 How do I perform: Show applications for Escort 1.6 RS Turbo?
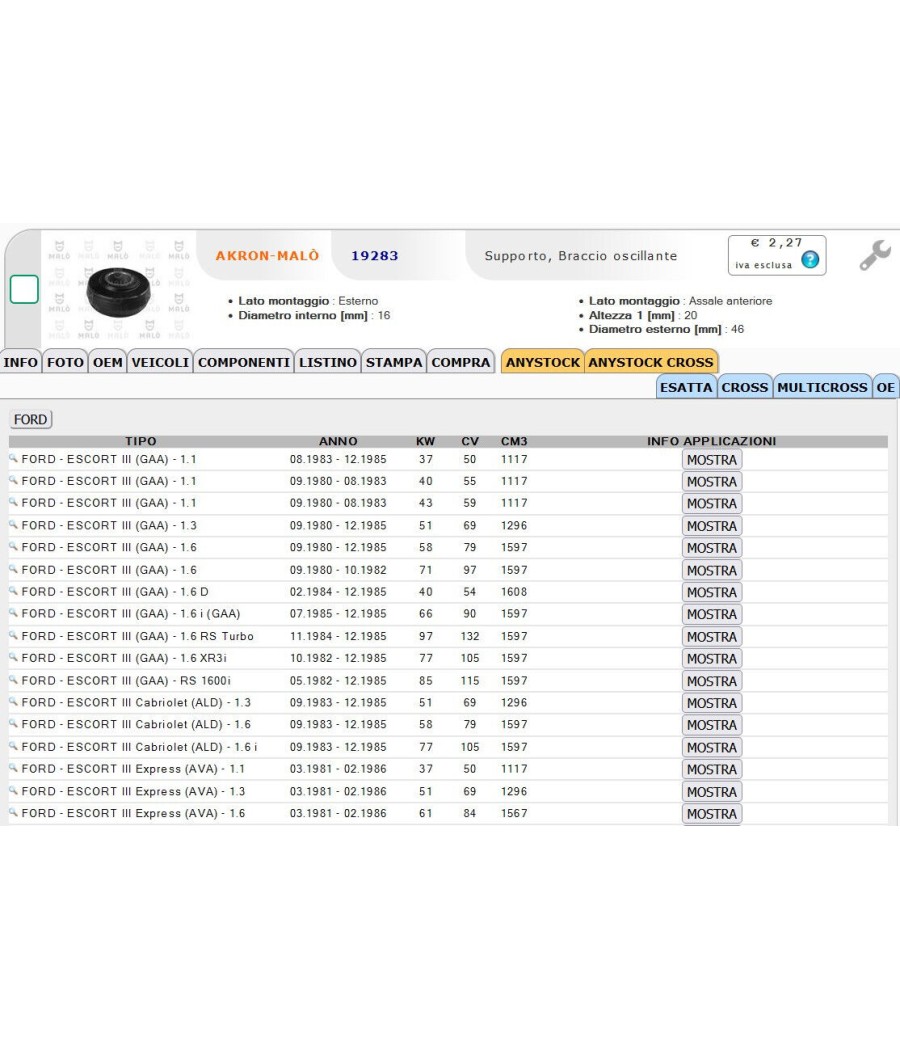712,637
